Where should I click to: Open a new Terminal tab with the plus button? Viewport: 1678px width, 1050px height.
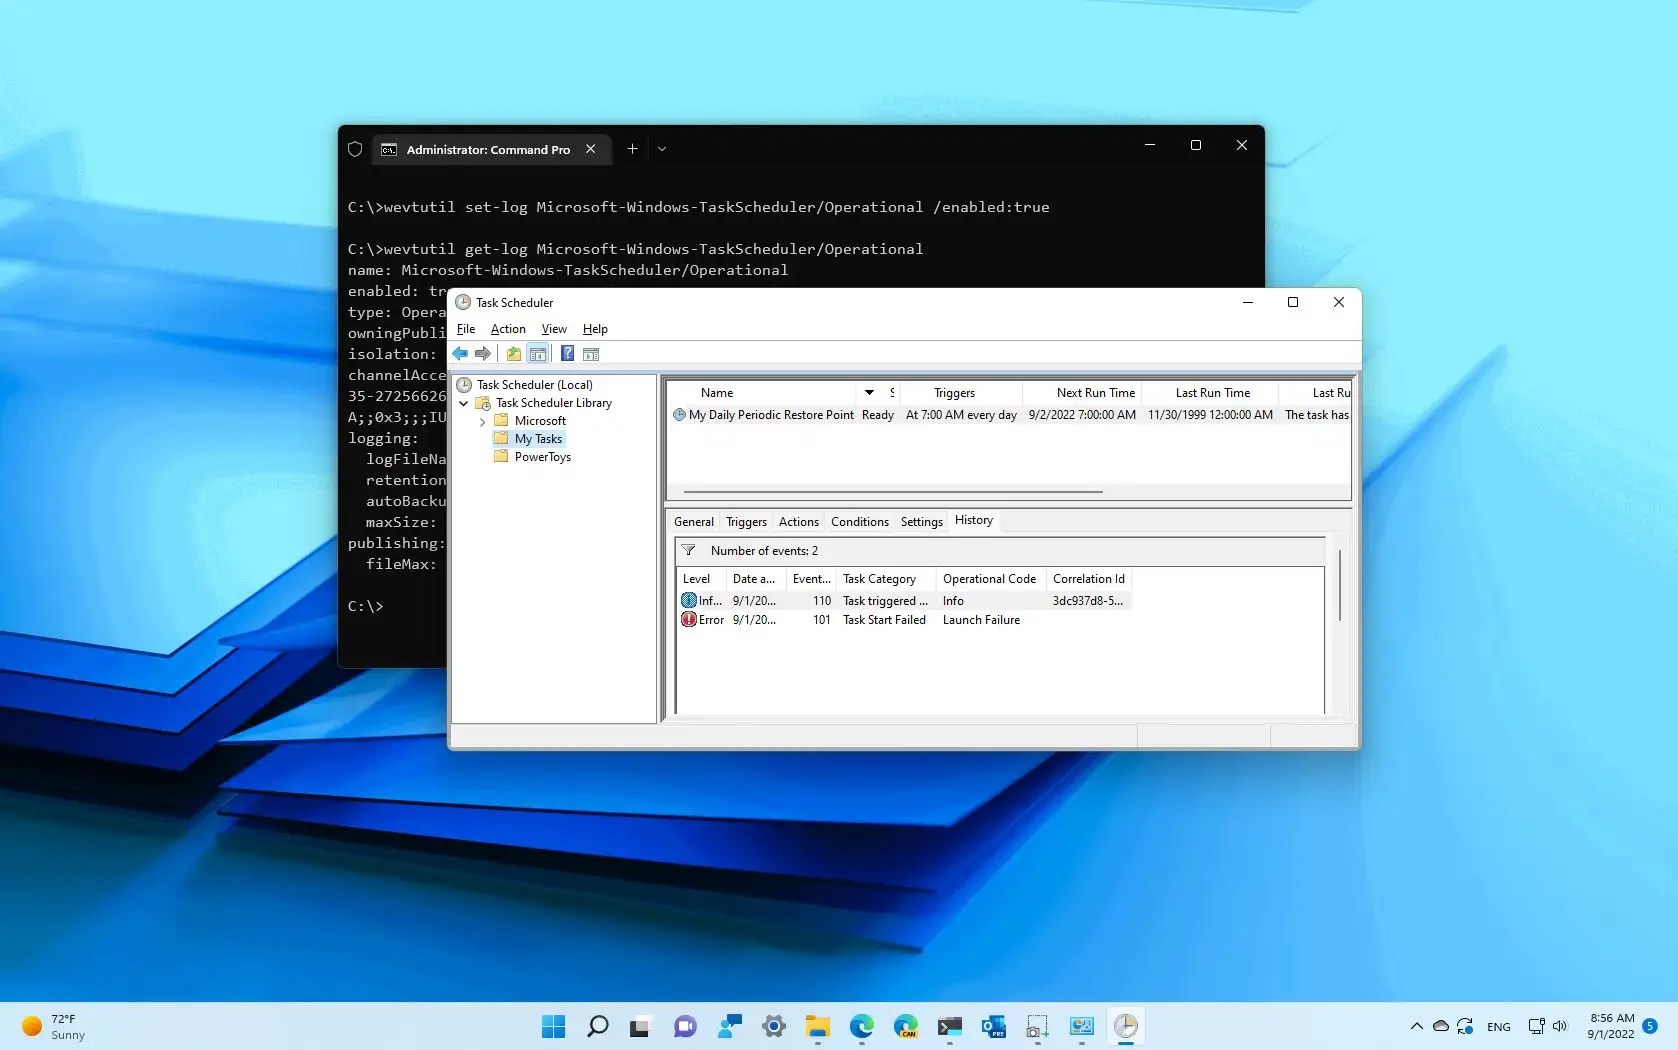click(x=631, y=148)
